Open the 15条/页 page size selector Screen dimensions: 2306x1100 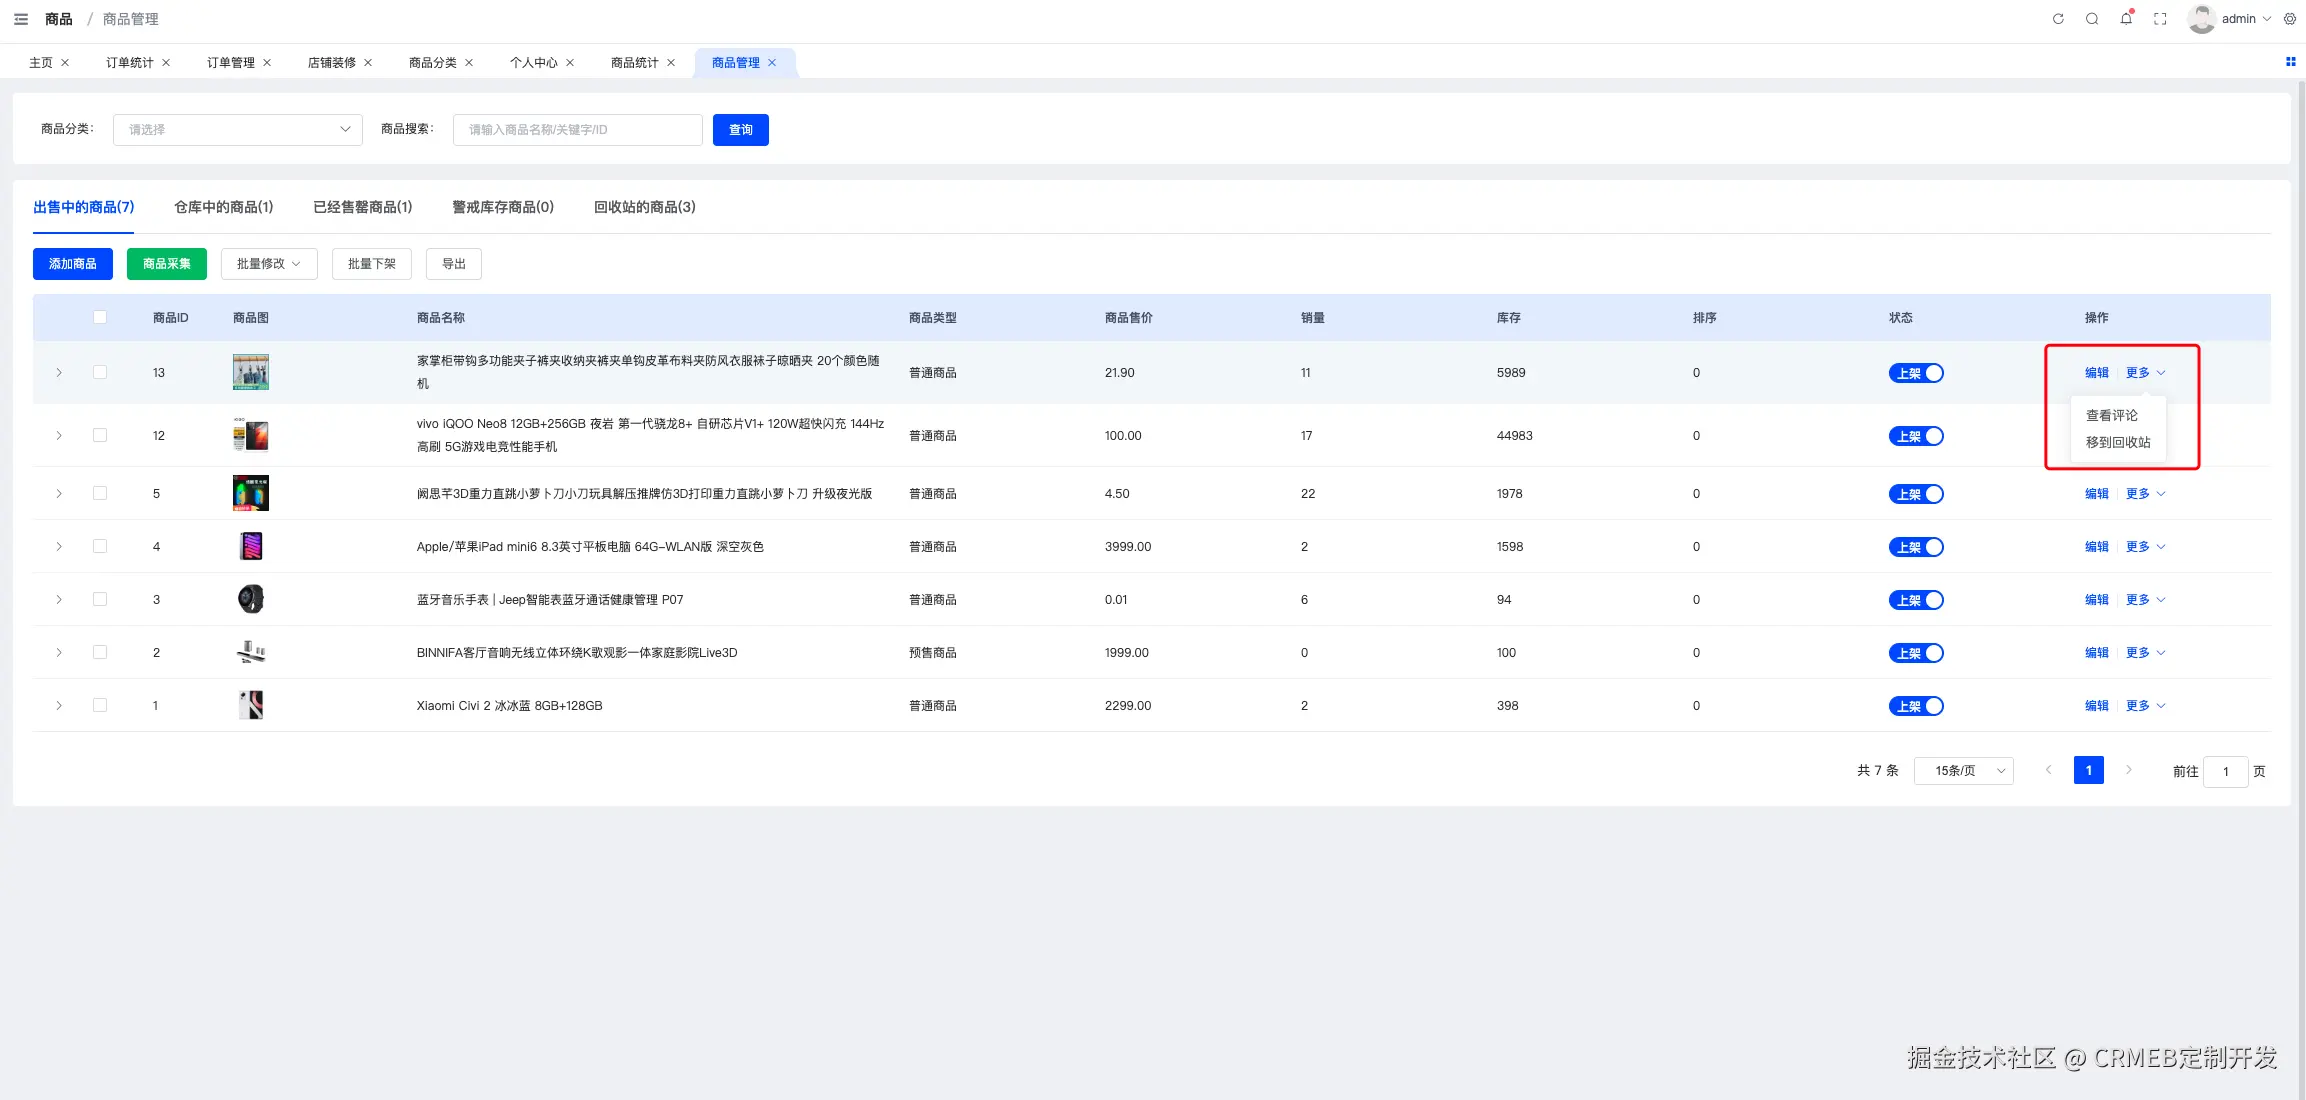(x=1963, y=771)
